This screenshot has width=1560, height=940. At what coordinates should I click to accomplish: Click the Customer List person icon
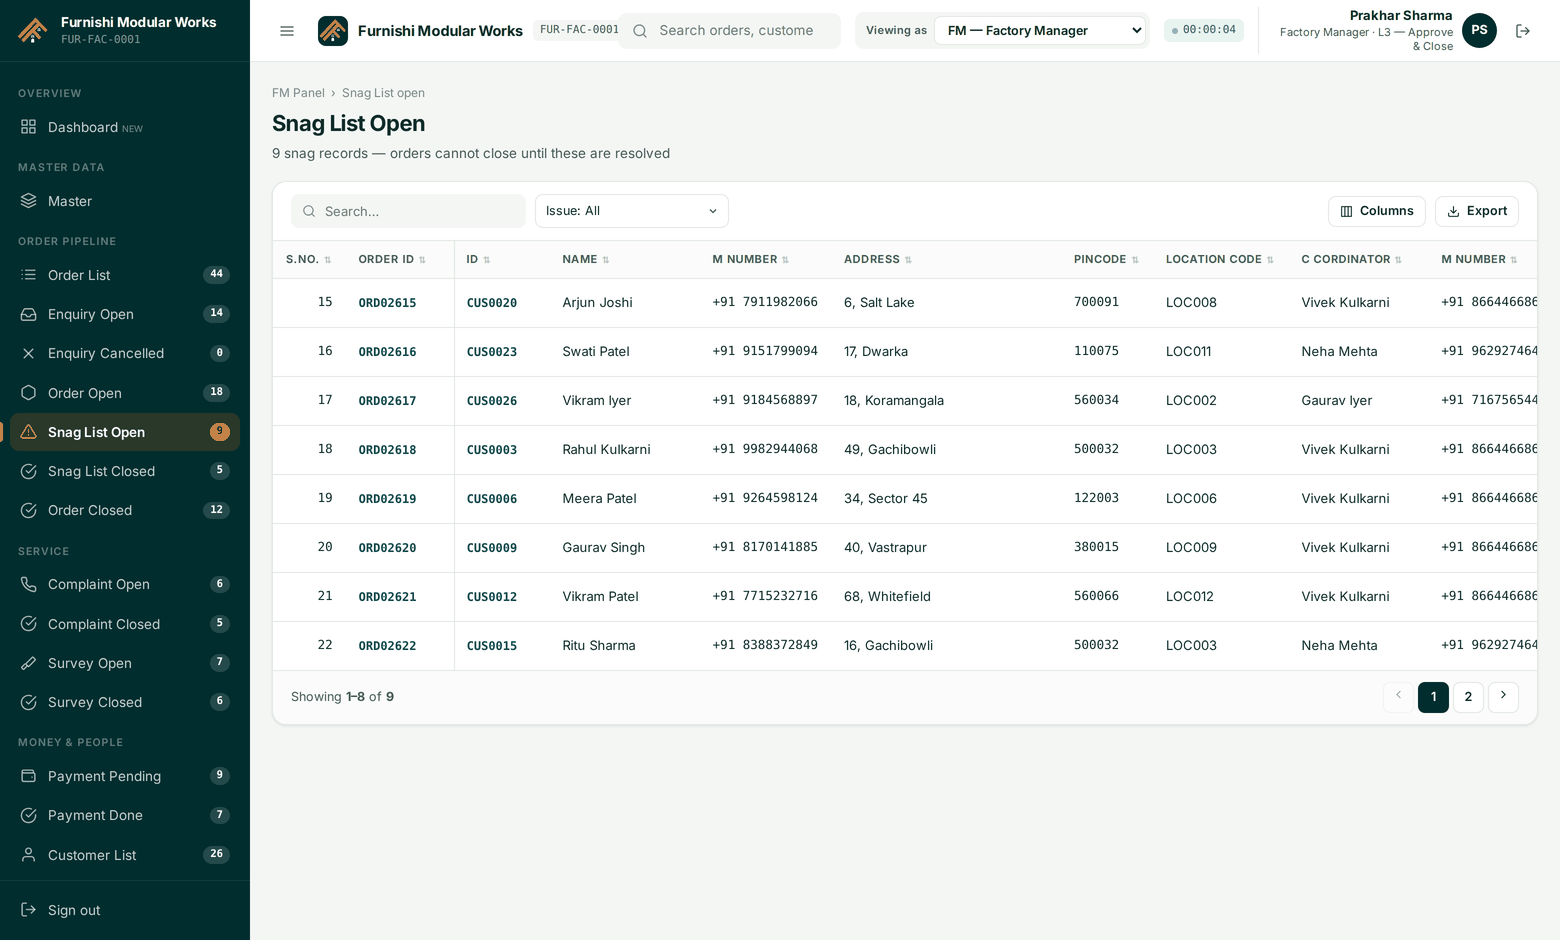29,855
